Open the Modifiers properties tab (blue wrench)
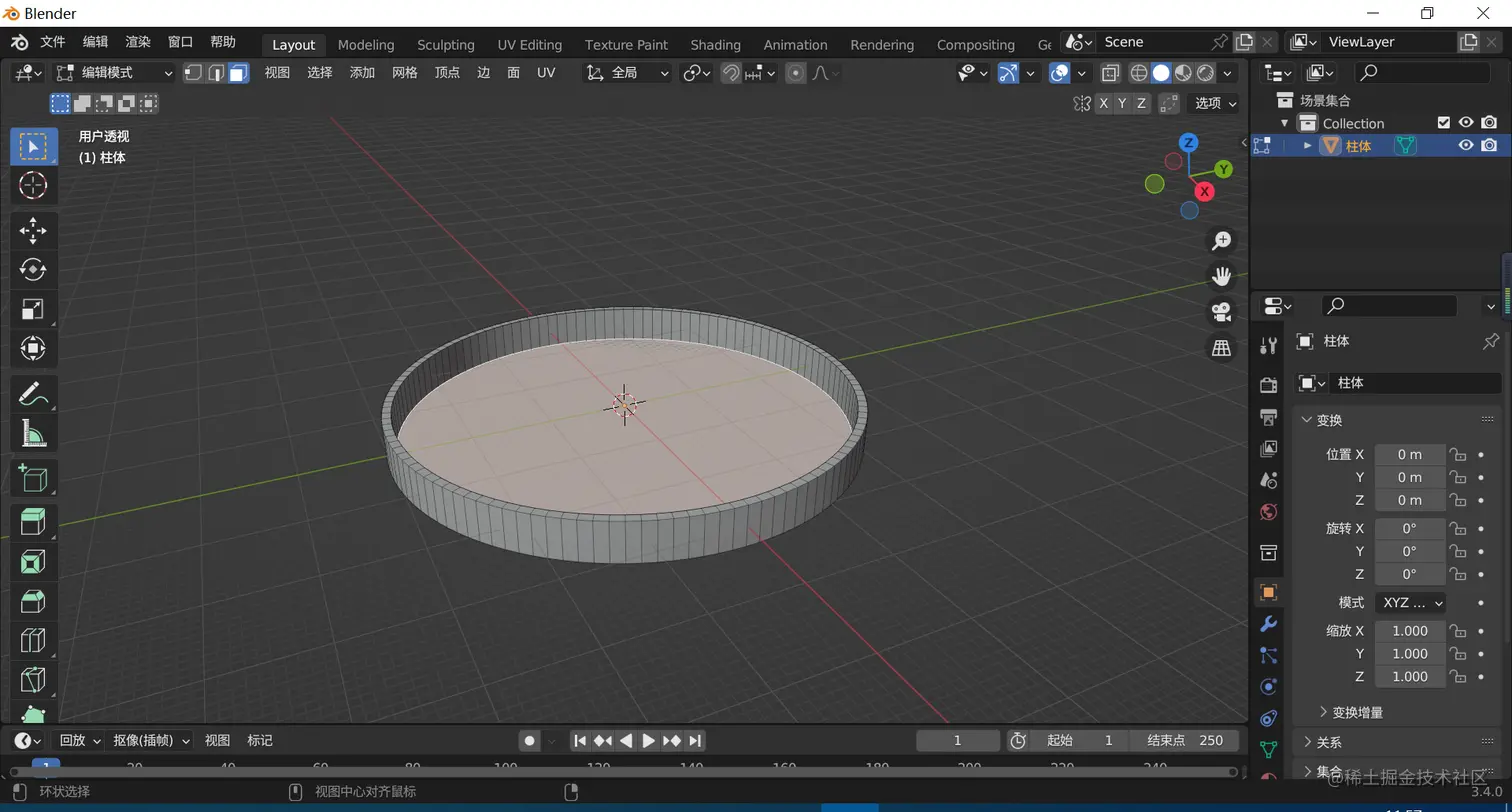 (x=1268, y=624)
